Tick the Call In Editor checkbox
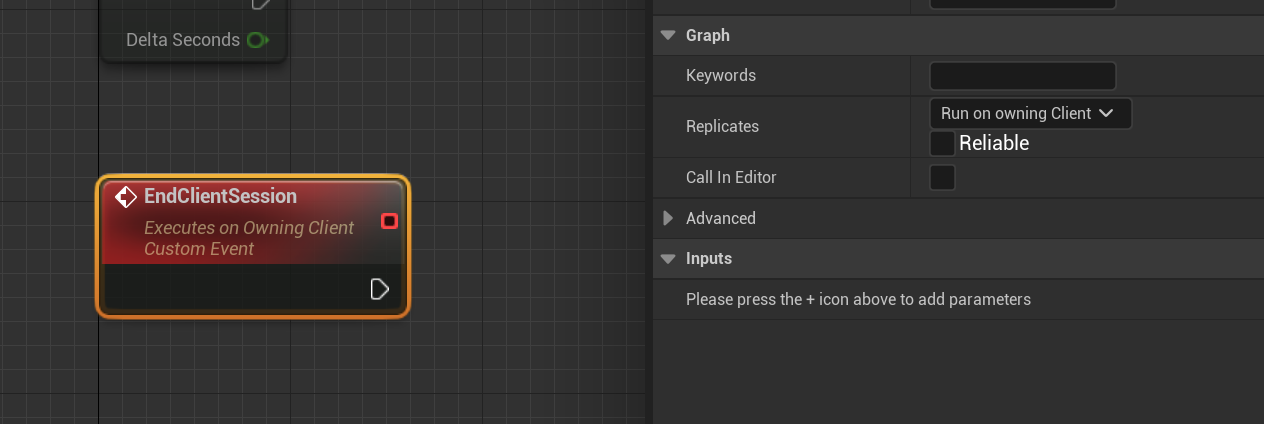The height and width of the screenshot is (424, 1264). (942, 177)
